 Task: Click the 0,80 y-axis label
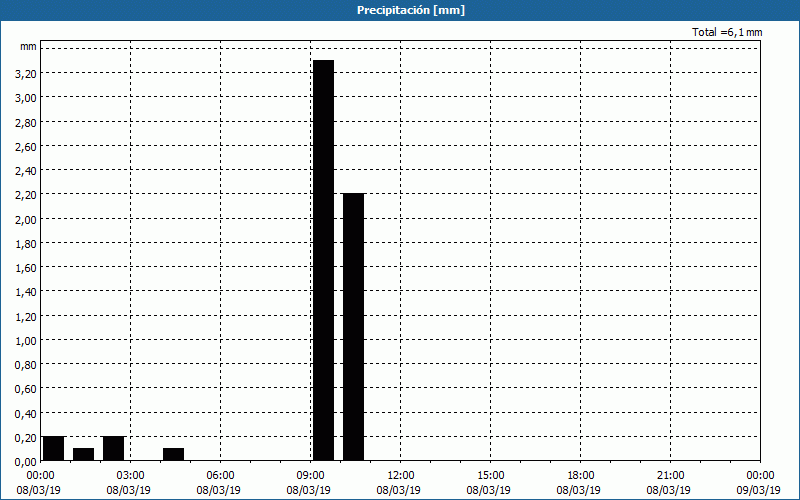click(26, 365)
